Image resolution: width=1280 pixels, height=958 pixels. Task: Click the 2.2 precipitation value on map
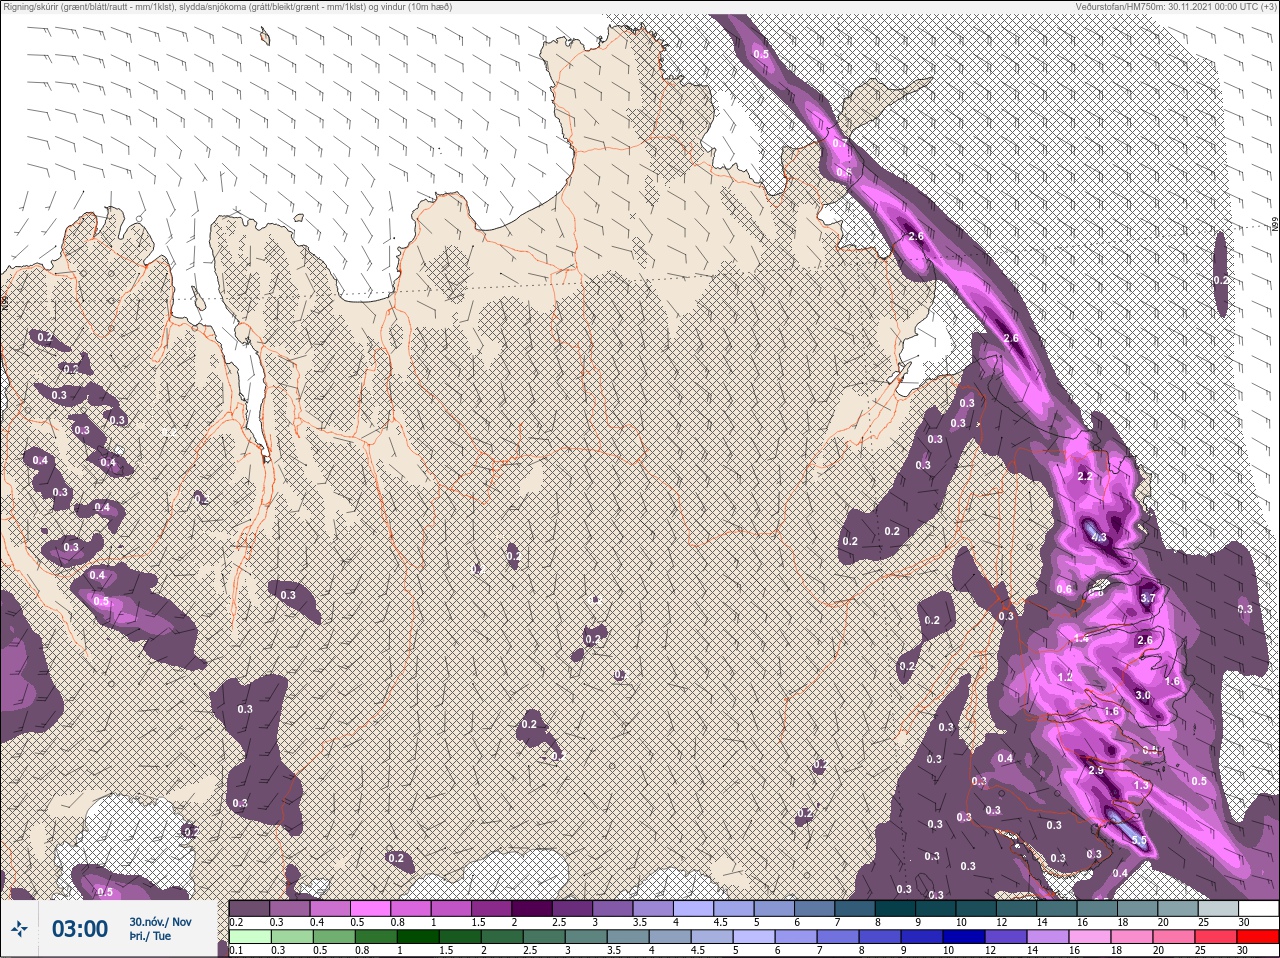(1086, 477)
